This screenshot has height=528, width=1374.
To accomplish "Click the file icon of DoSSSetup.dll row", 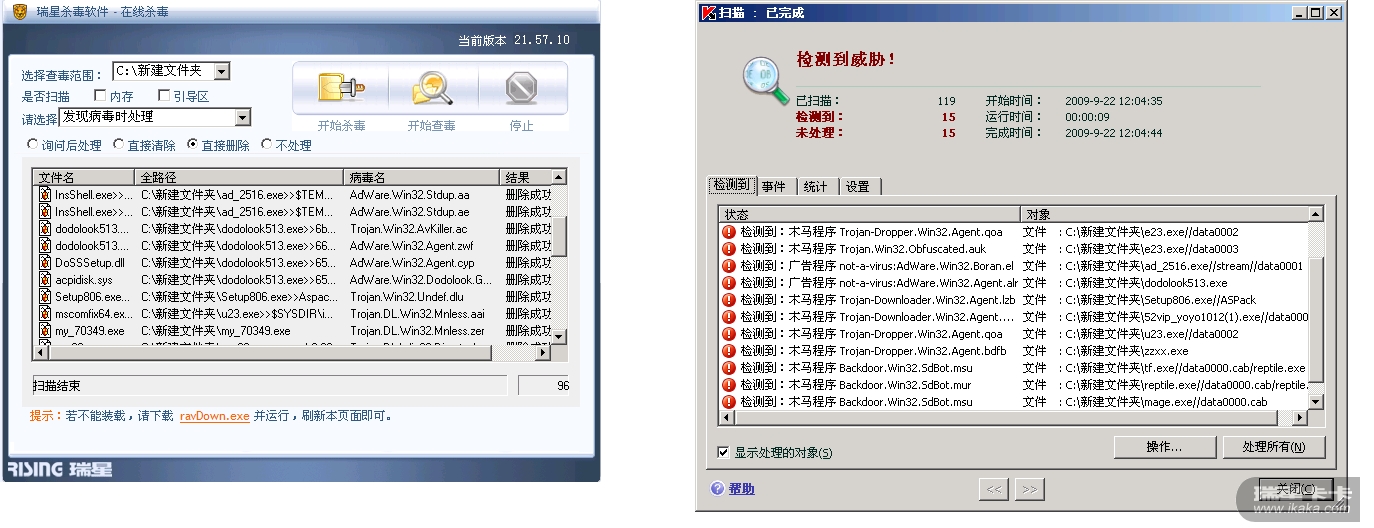I will pos(45,263).
